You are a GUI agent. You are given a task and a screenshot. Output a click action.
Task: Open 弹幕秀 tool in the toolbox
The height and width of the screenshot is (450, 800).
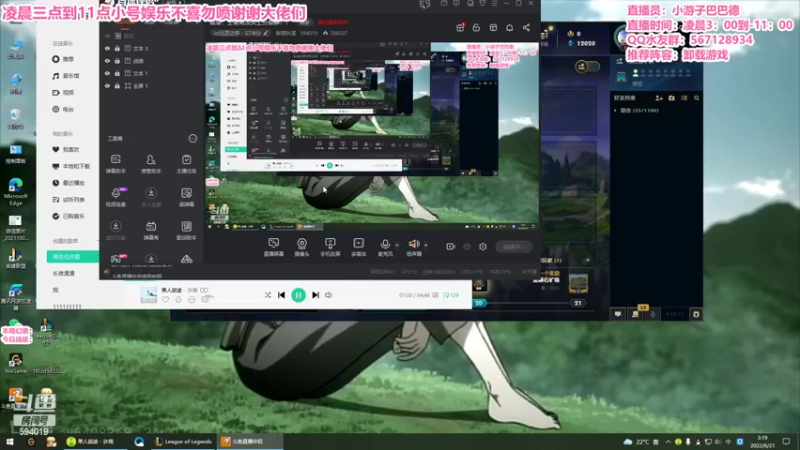[151, 230]
